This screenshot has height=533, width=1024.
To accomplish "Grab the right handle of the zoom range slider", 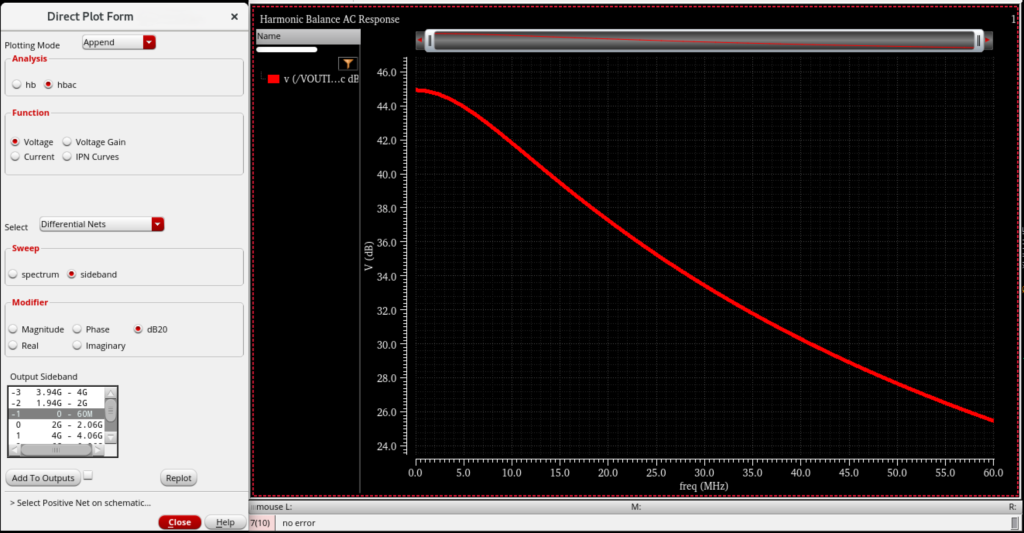I will (978, 41).
